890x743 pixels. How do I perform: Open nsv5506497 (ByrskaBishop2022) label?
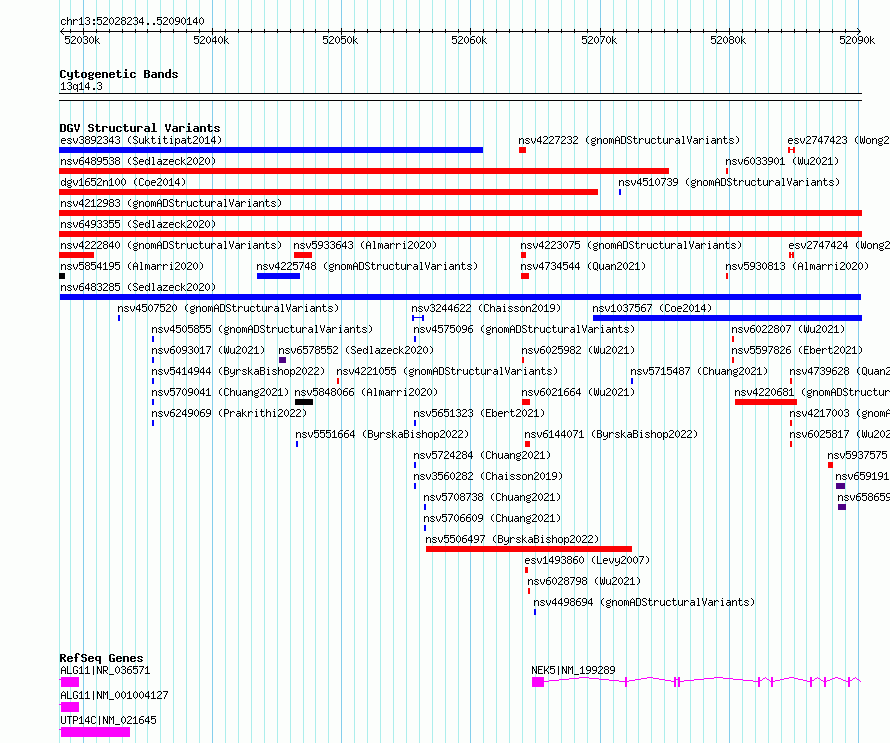[512, 539]
